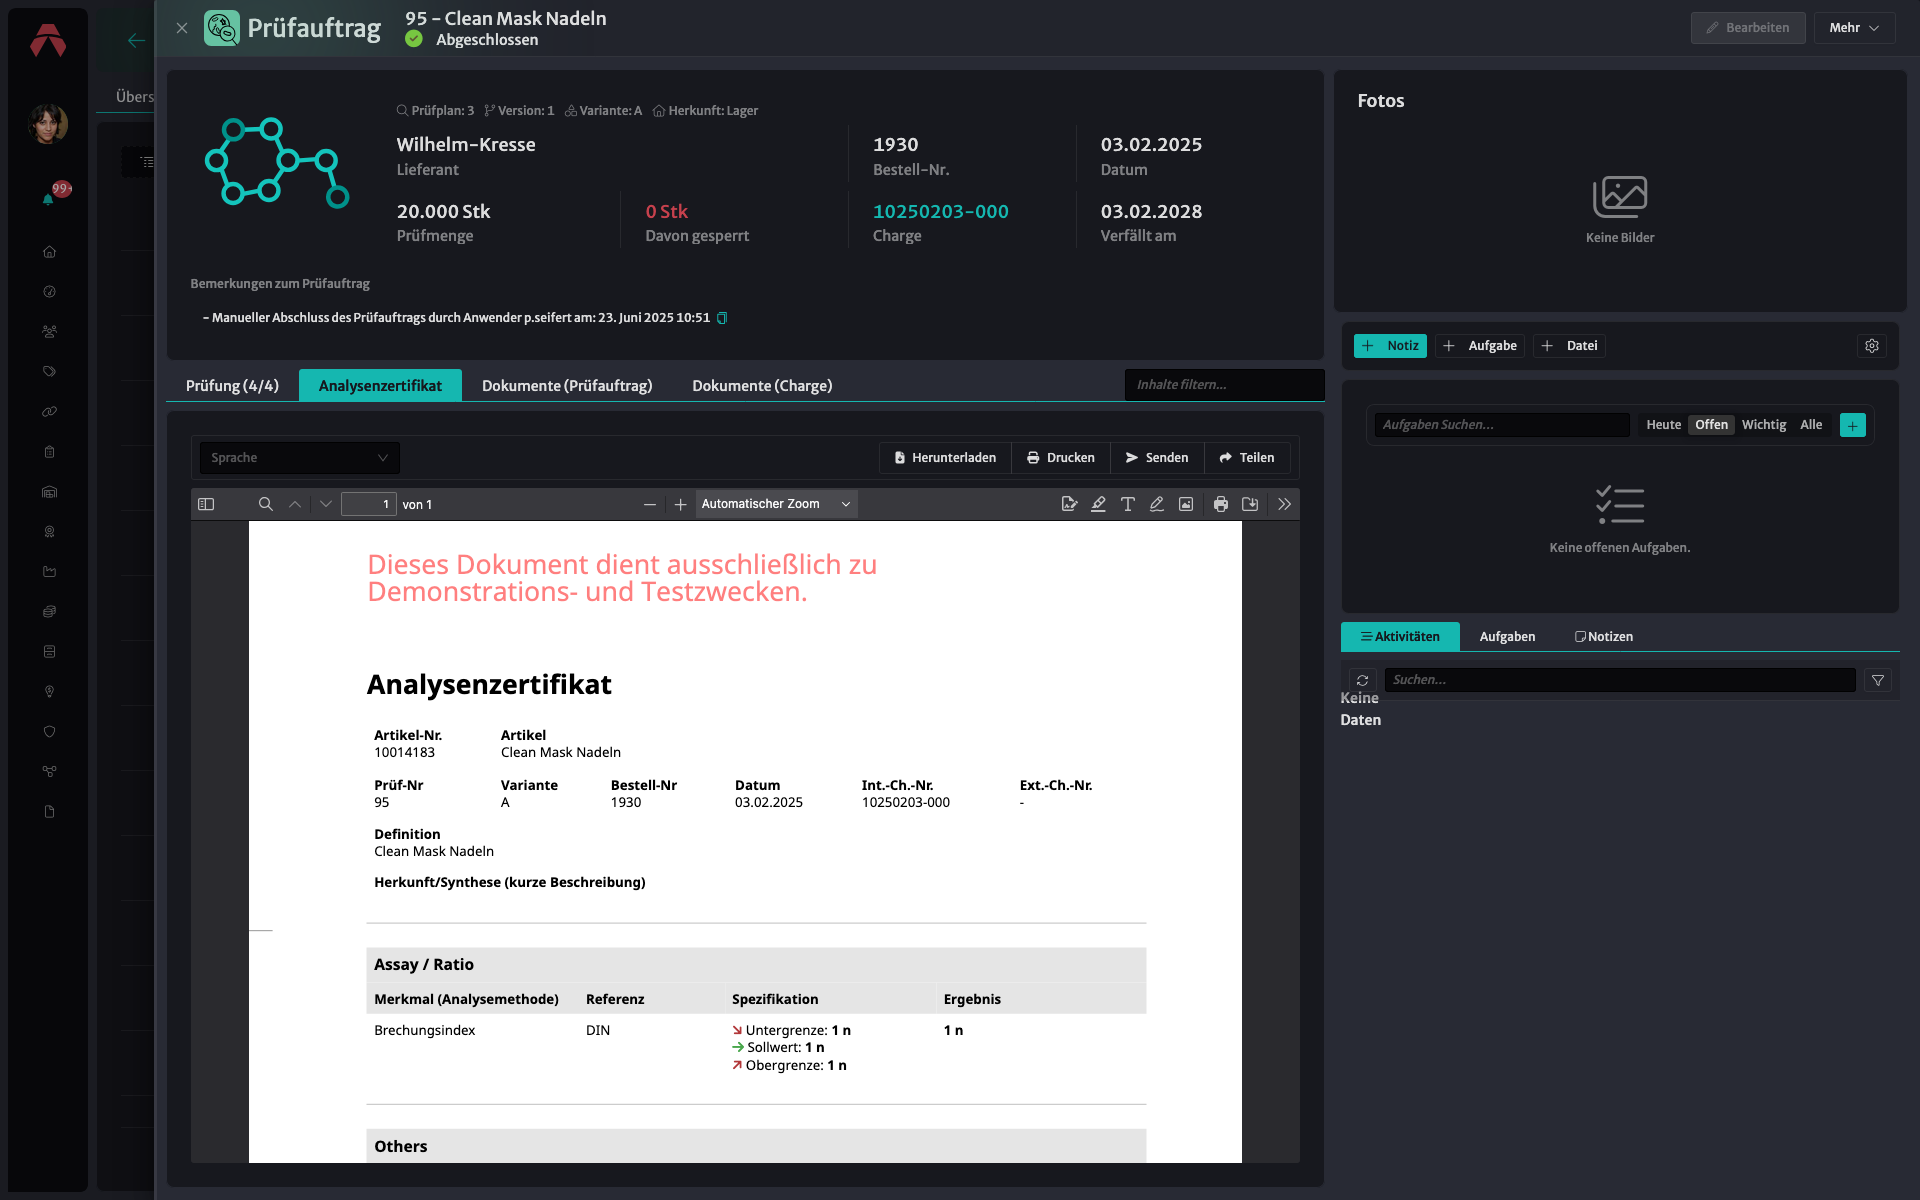Open the Mehr dropdown menu
Viewport: 1920px width, 1200px height.
1854,28
